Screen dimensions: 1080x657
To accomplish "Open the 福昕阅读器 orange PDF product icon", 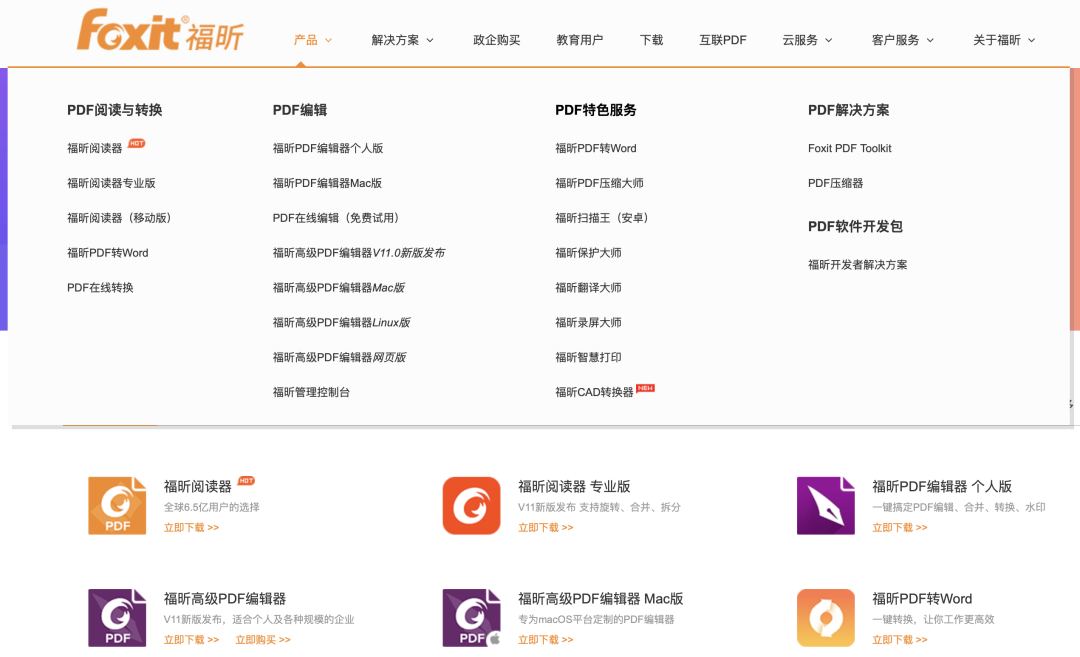I will [117, 505].
